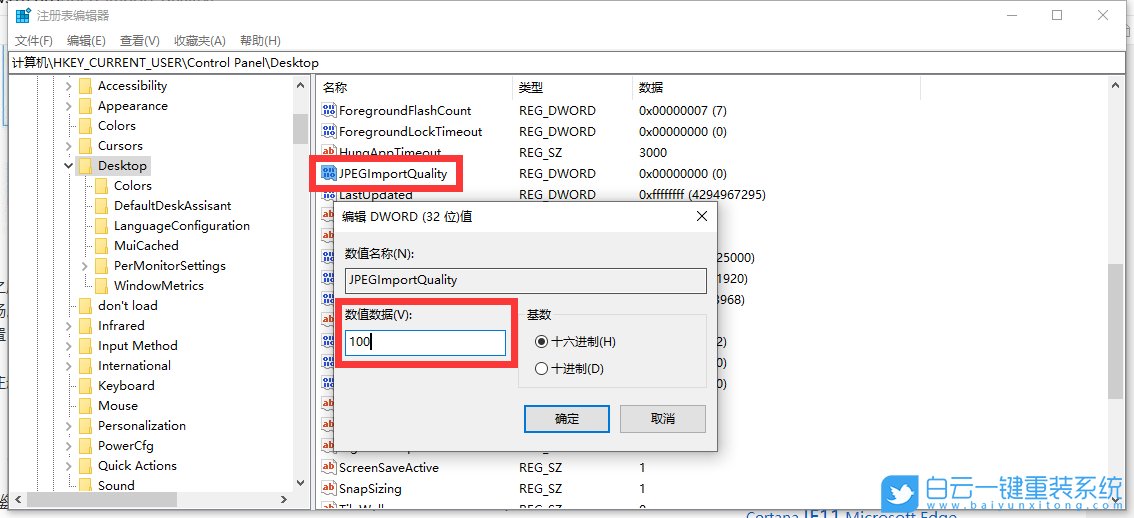This screenshot has width=1134, height=518.
Task: Open the 编辑(E) menu
Action: pos(86,41)
